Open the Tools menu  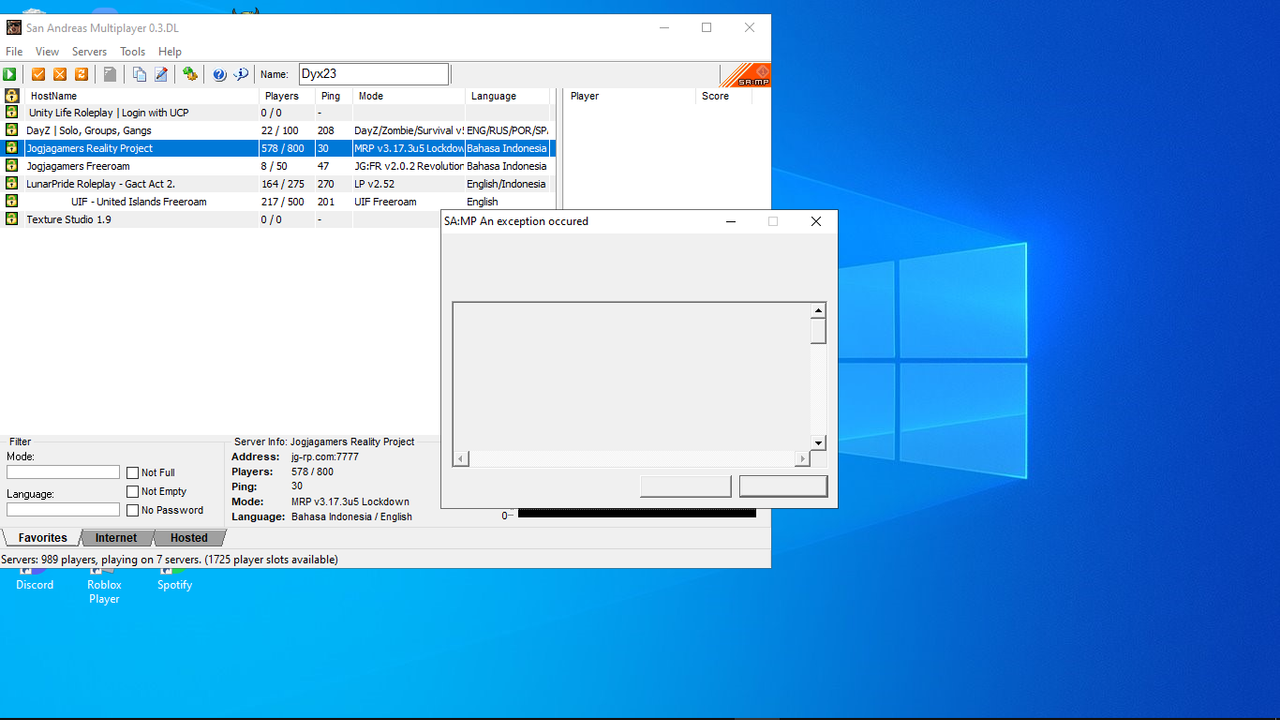tap(133, 52)
